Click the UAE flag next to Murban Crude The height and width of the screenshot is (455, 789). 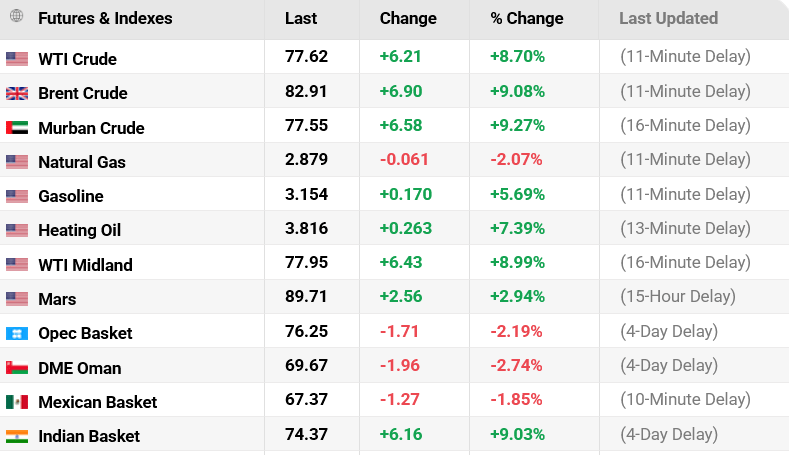(x=17, y=128)
